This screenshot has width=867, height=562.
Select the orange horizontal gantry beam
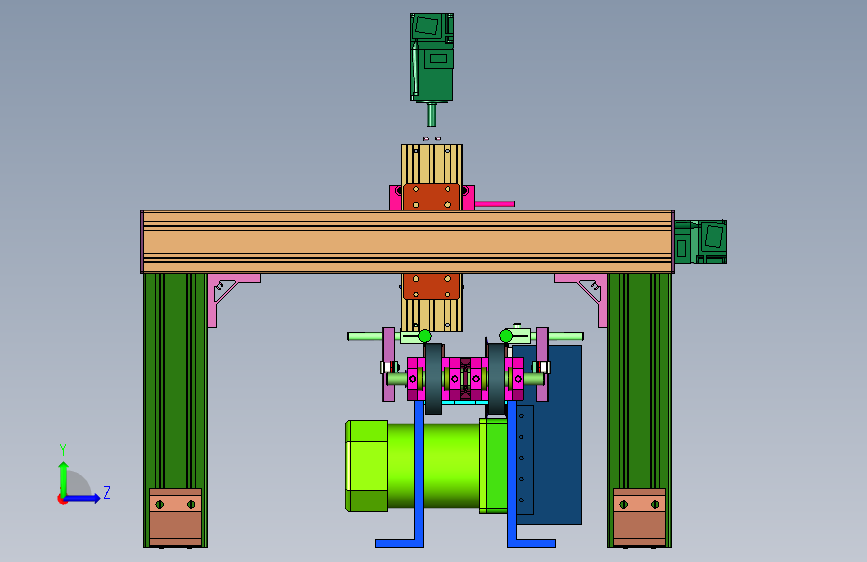[x=408, y=242]
